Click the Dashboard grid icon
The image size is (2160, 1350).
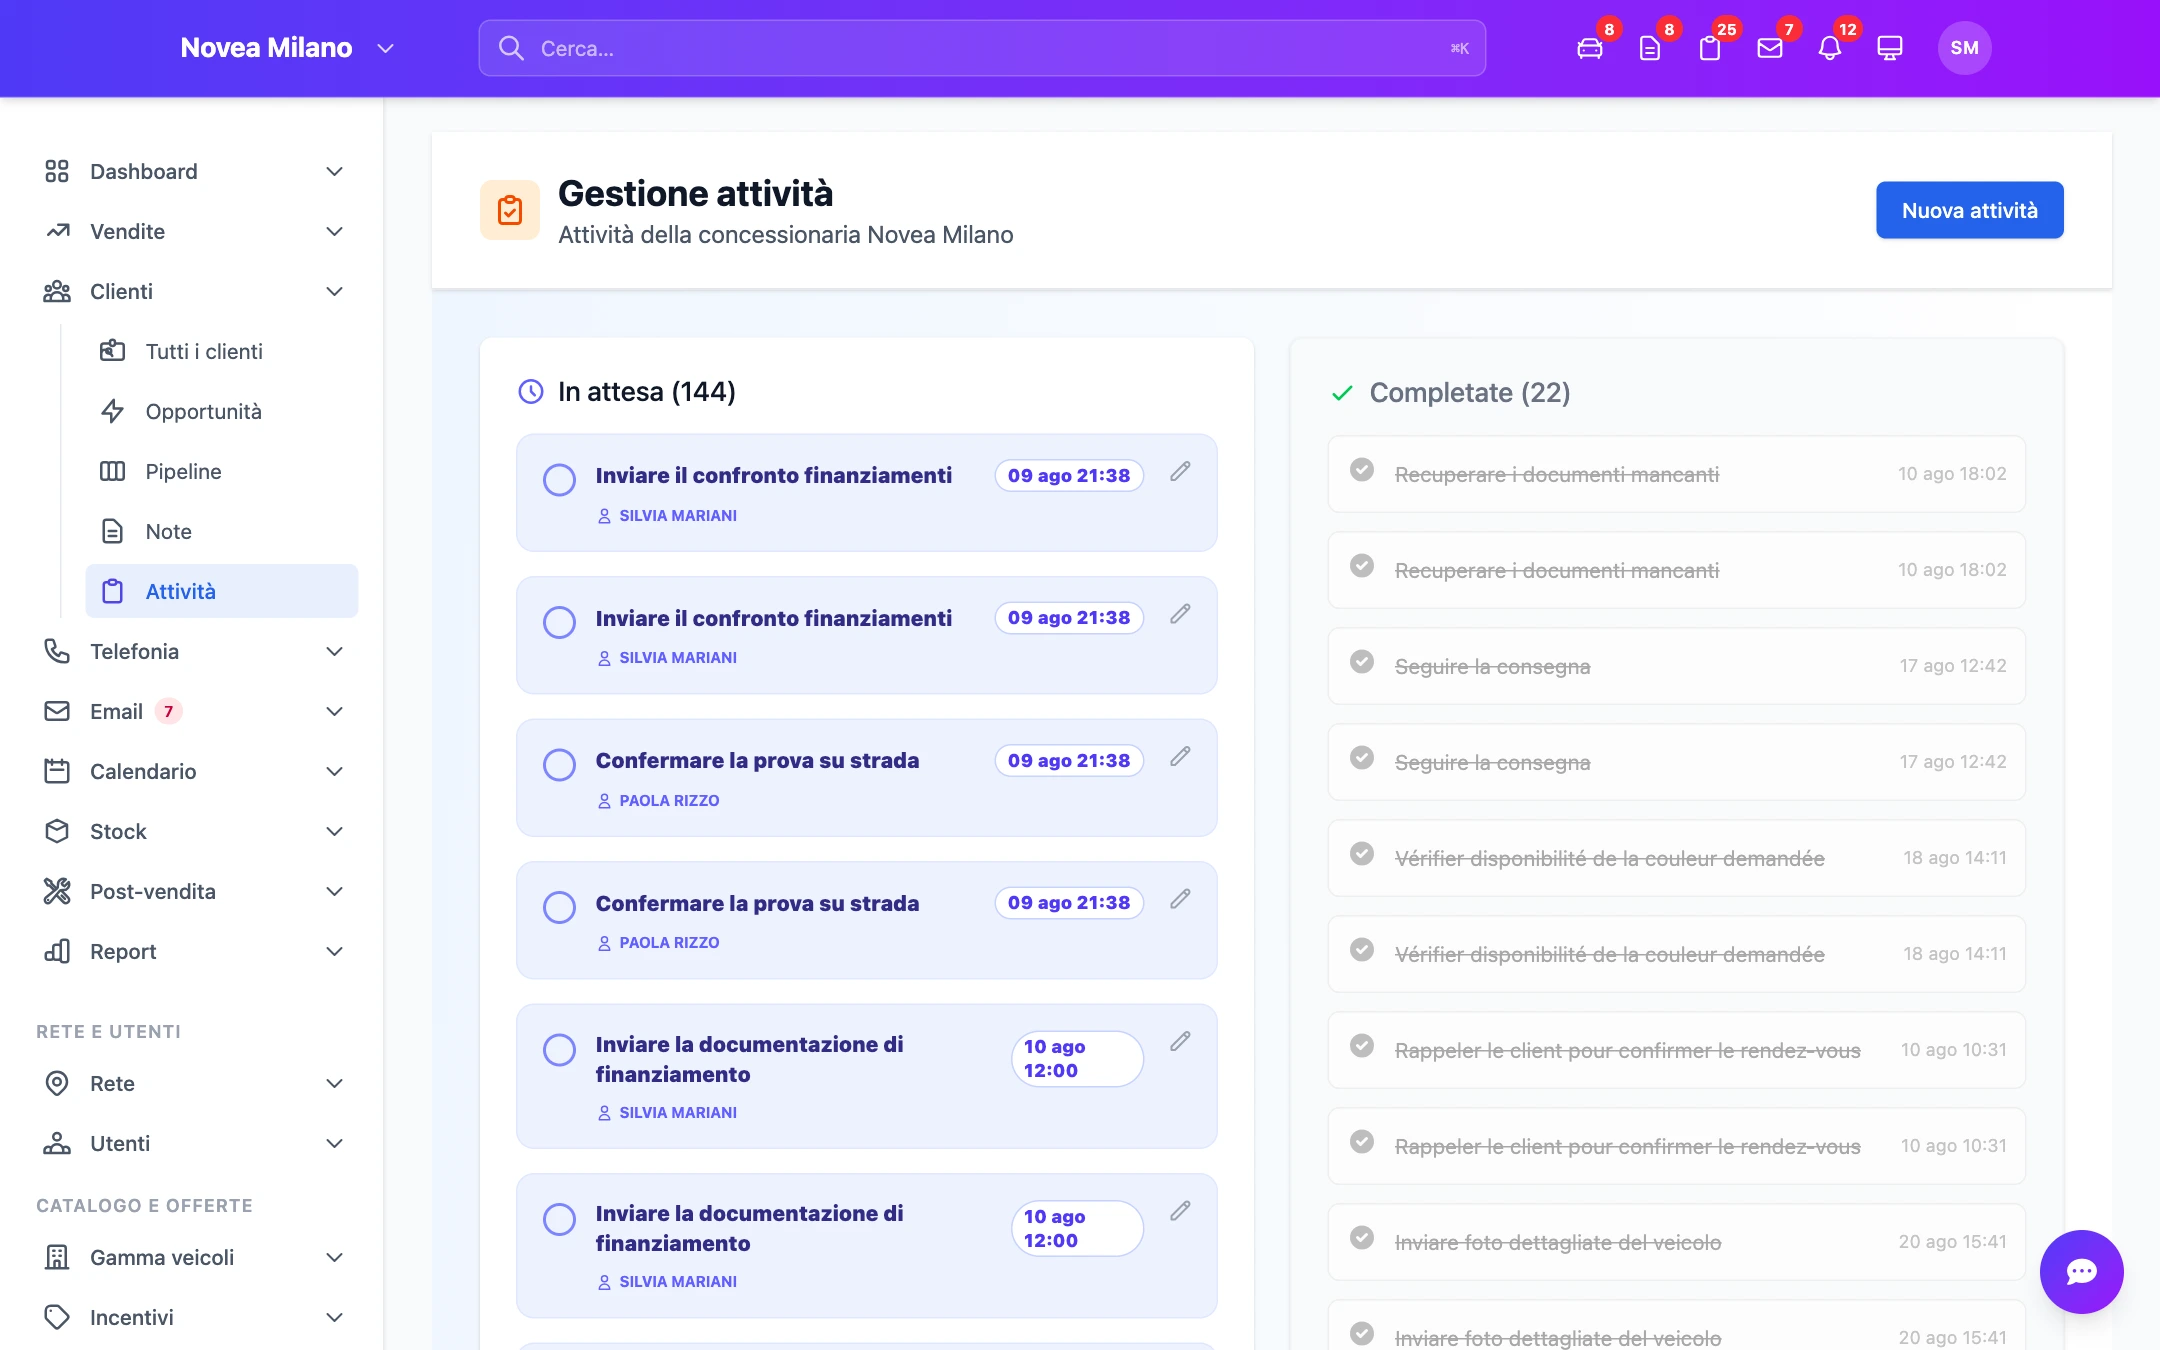click(57, 171)
